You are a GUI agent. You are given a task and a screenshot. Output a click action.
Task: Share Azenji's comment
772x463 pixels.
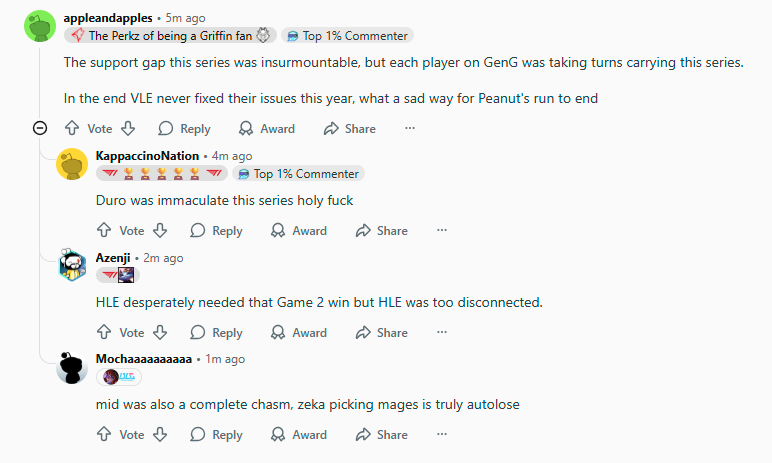382,332
